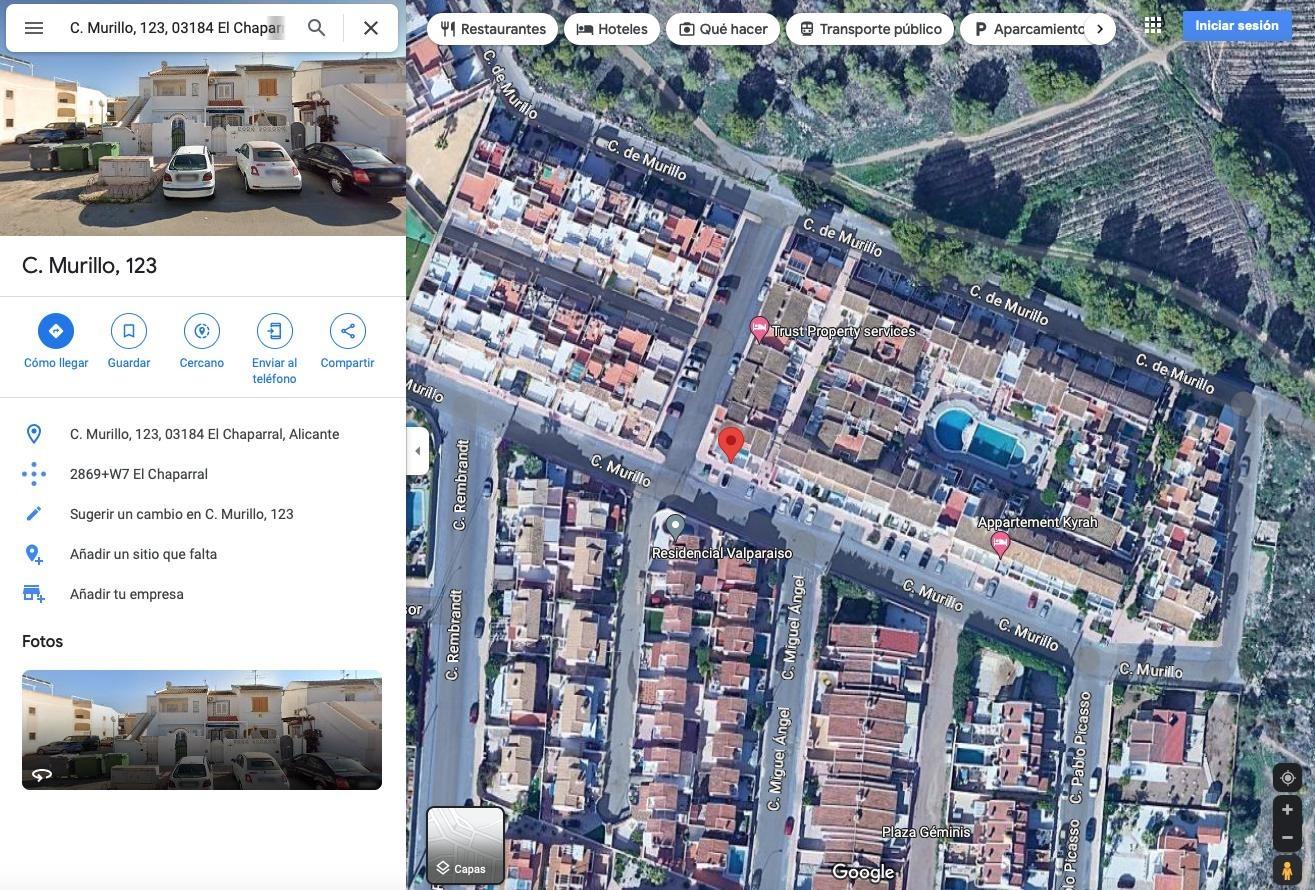Click the Enviar al teléfono icon

[x=275, y=331]
